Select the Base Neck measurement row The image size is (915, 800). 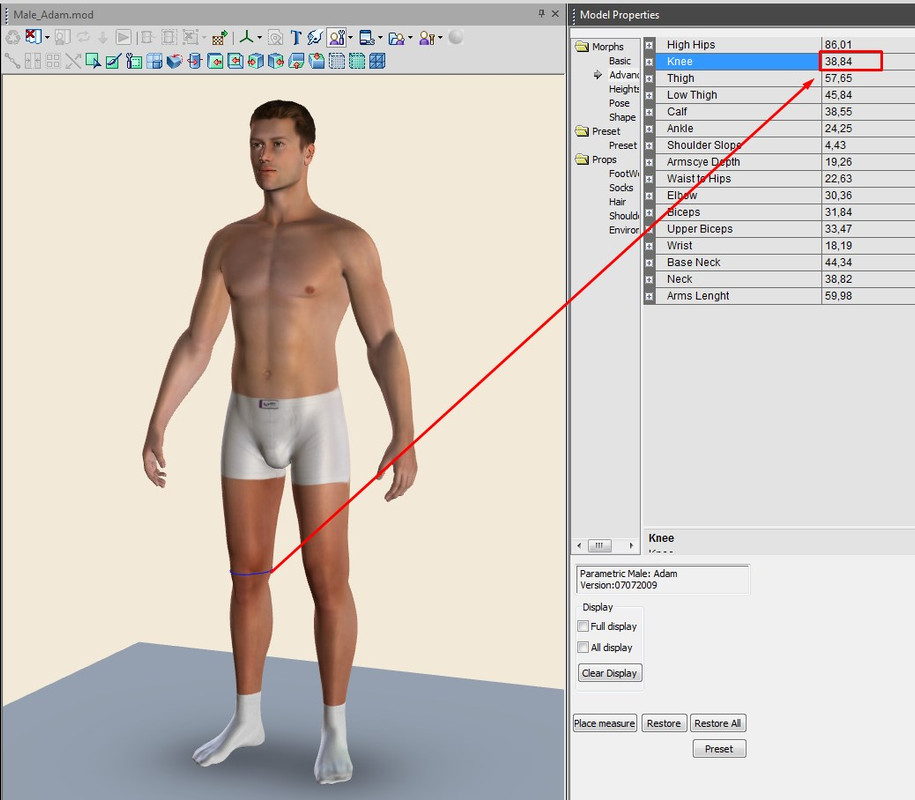click(779, 263)
